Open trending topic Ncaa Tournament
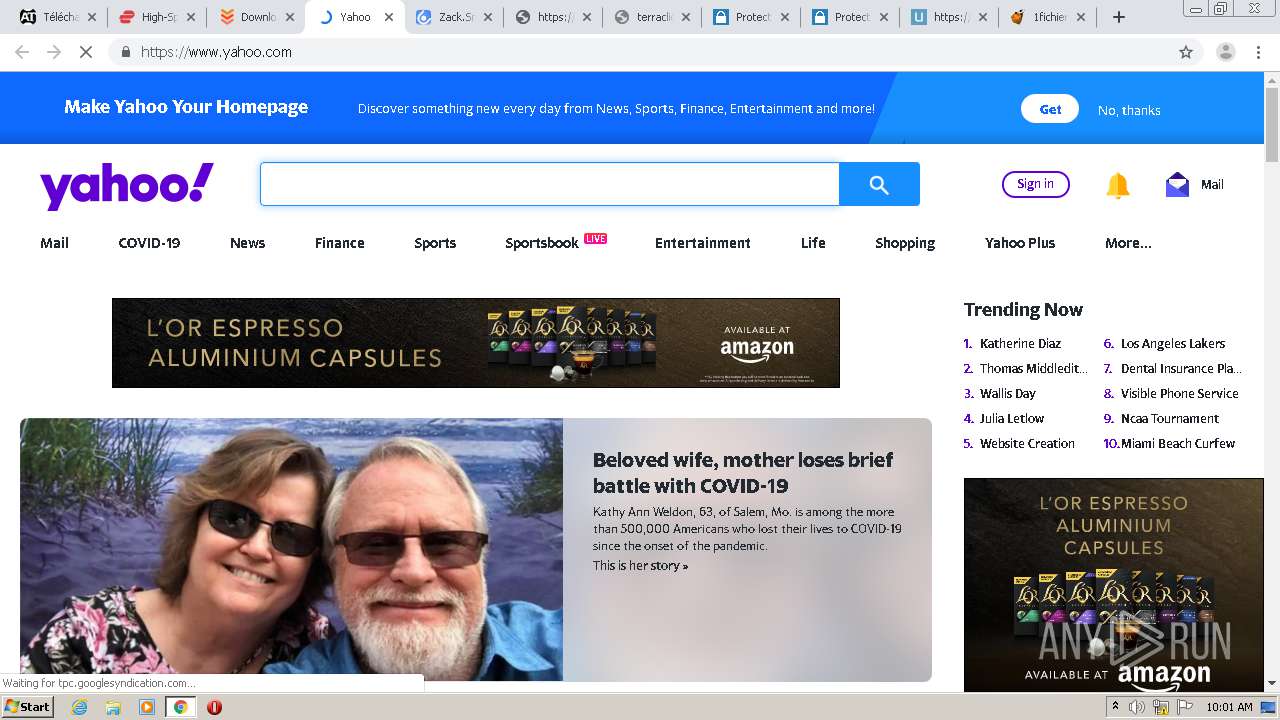Viewport: 1280px width, 720px height. coord(1169,418)
